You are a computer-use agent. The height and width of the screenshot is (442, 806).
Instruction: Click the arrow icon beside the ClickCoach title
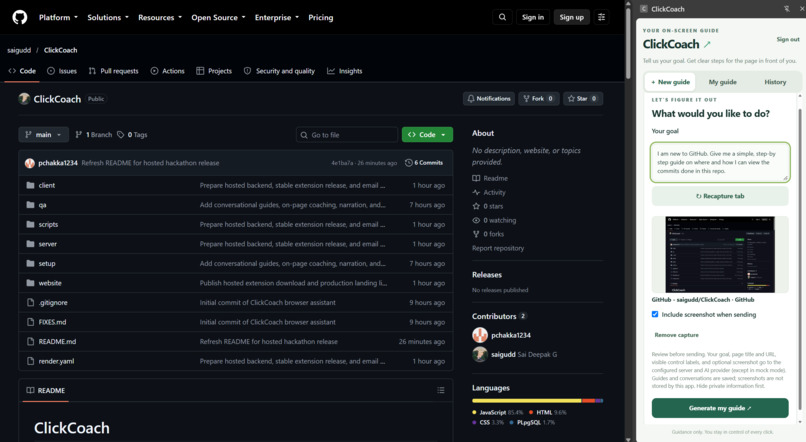[x=707, y=45]
